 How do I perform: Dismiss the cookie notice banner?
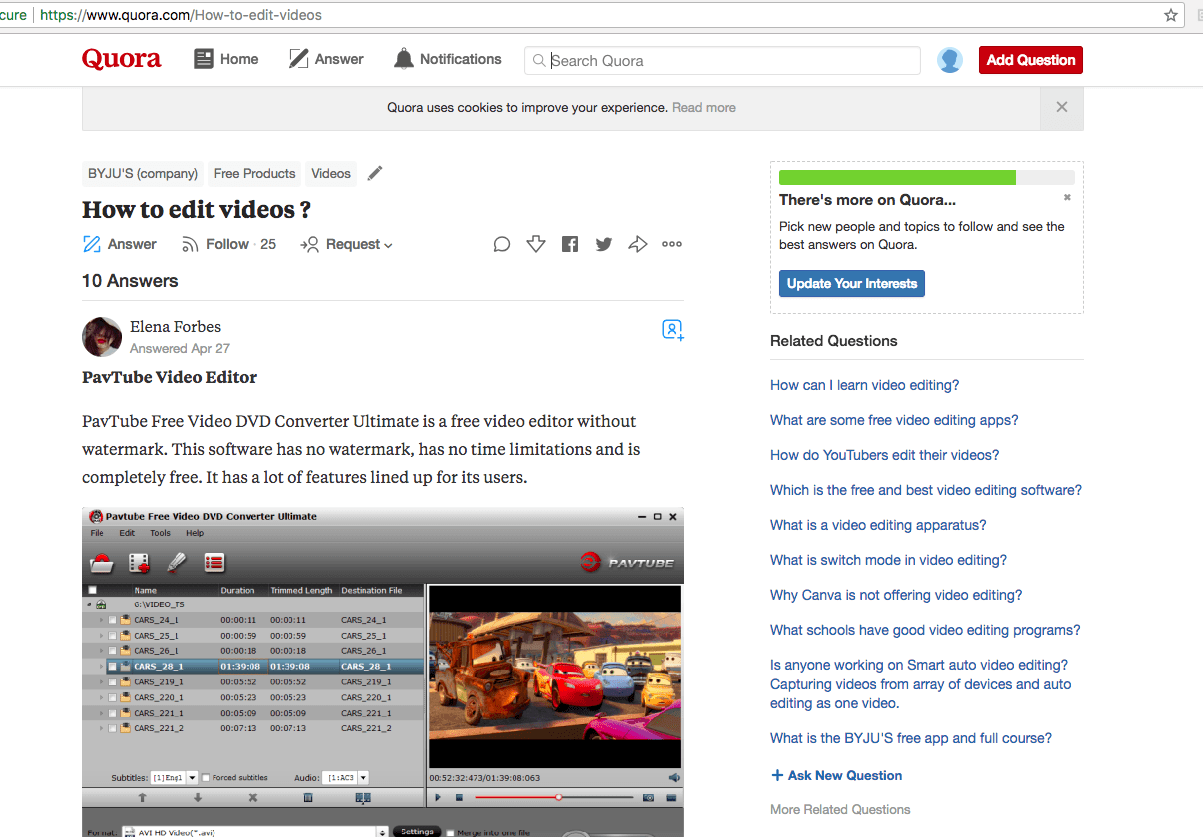tap(1062, 107)
